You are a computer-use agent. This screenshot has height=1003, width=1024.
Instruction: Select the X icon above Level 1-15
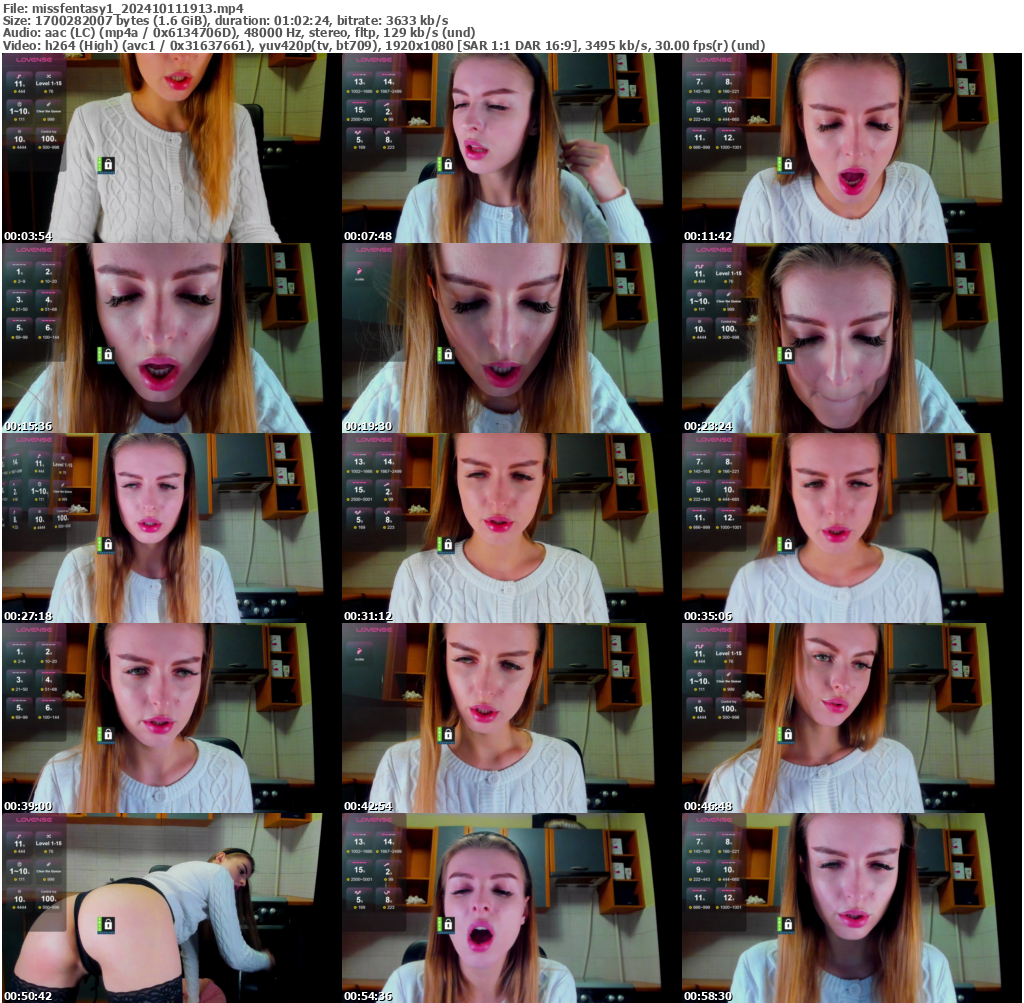[48, 76]
